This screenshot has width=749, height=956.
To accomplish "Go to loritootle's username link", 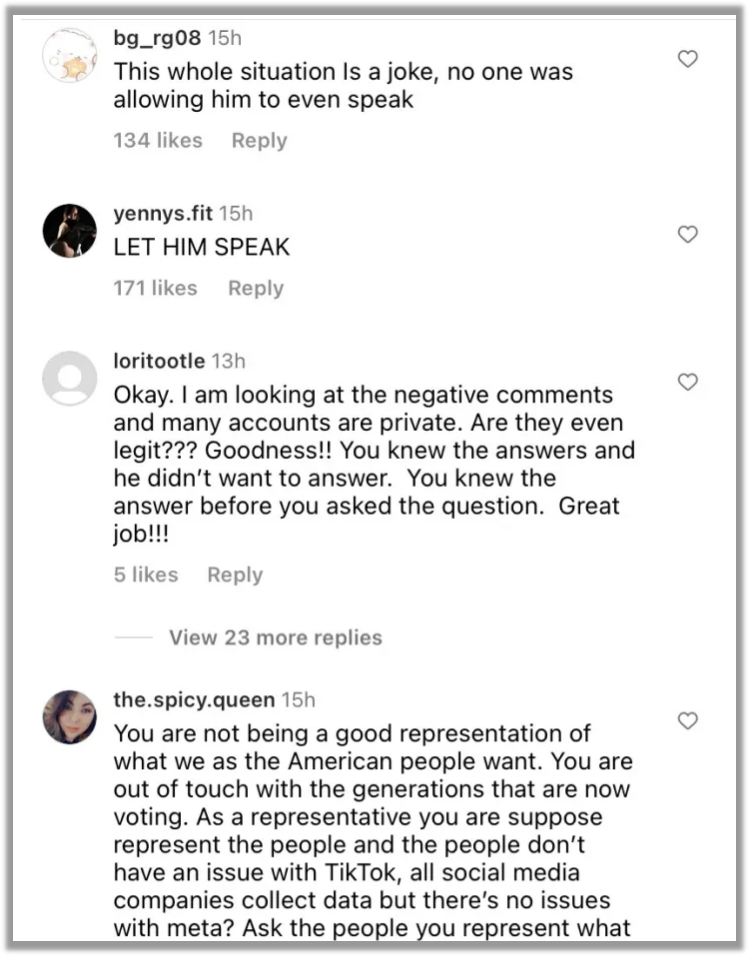I will (x=159, y=361).
